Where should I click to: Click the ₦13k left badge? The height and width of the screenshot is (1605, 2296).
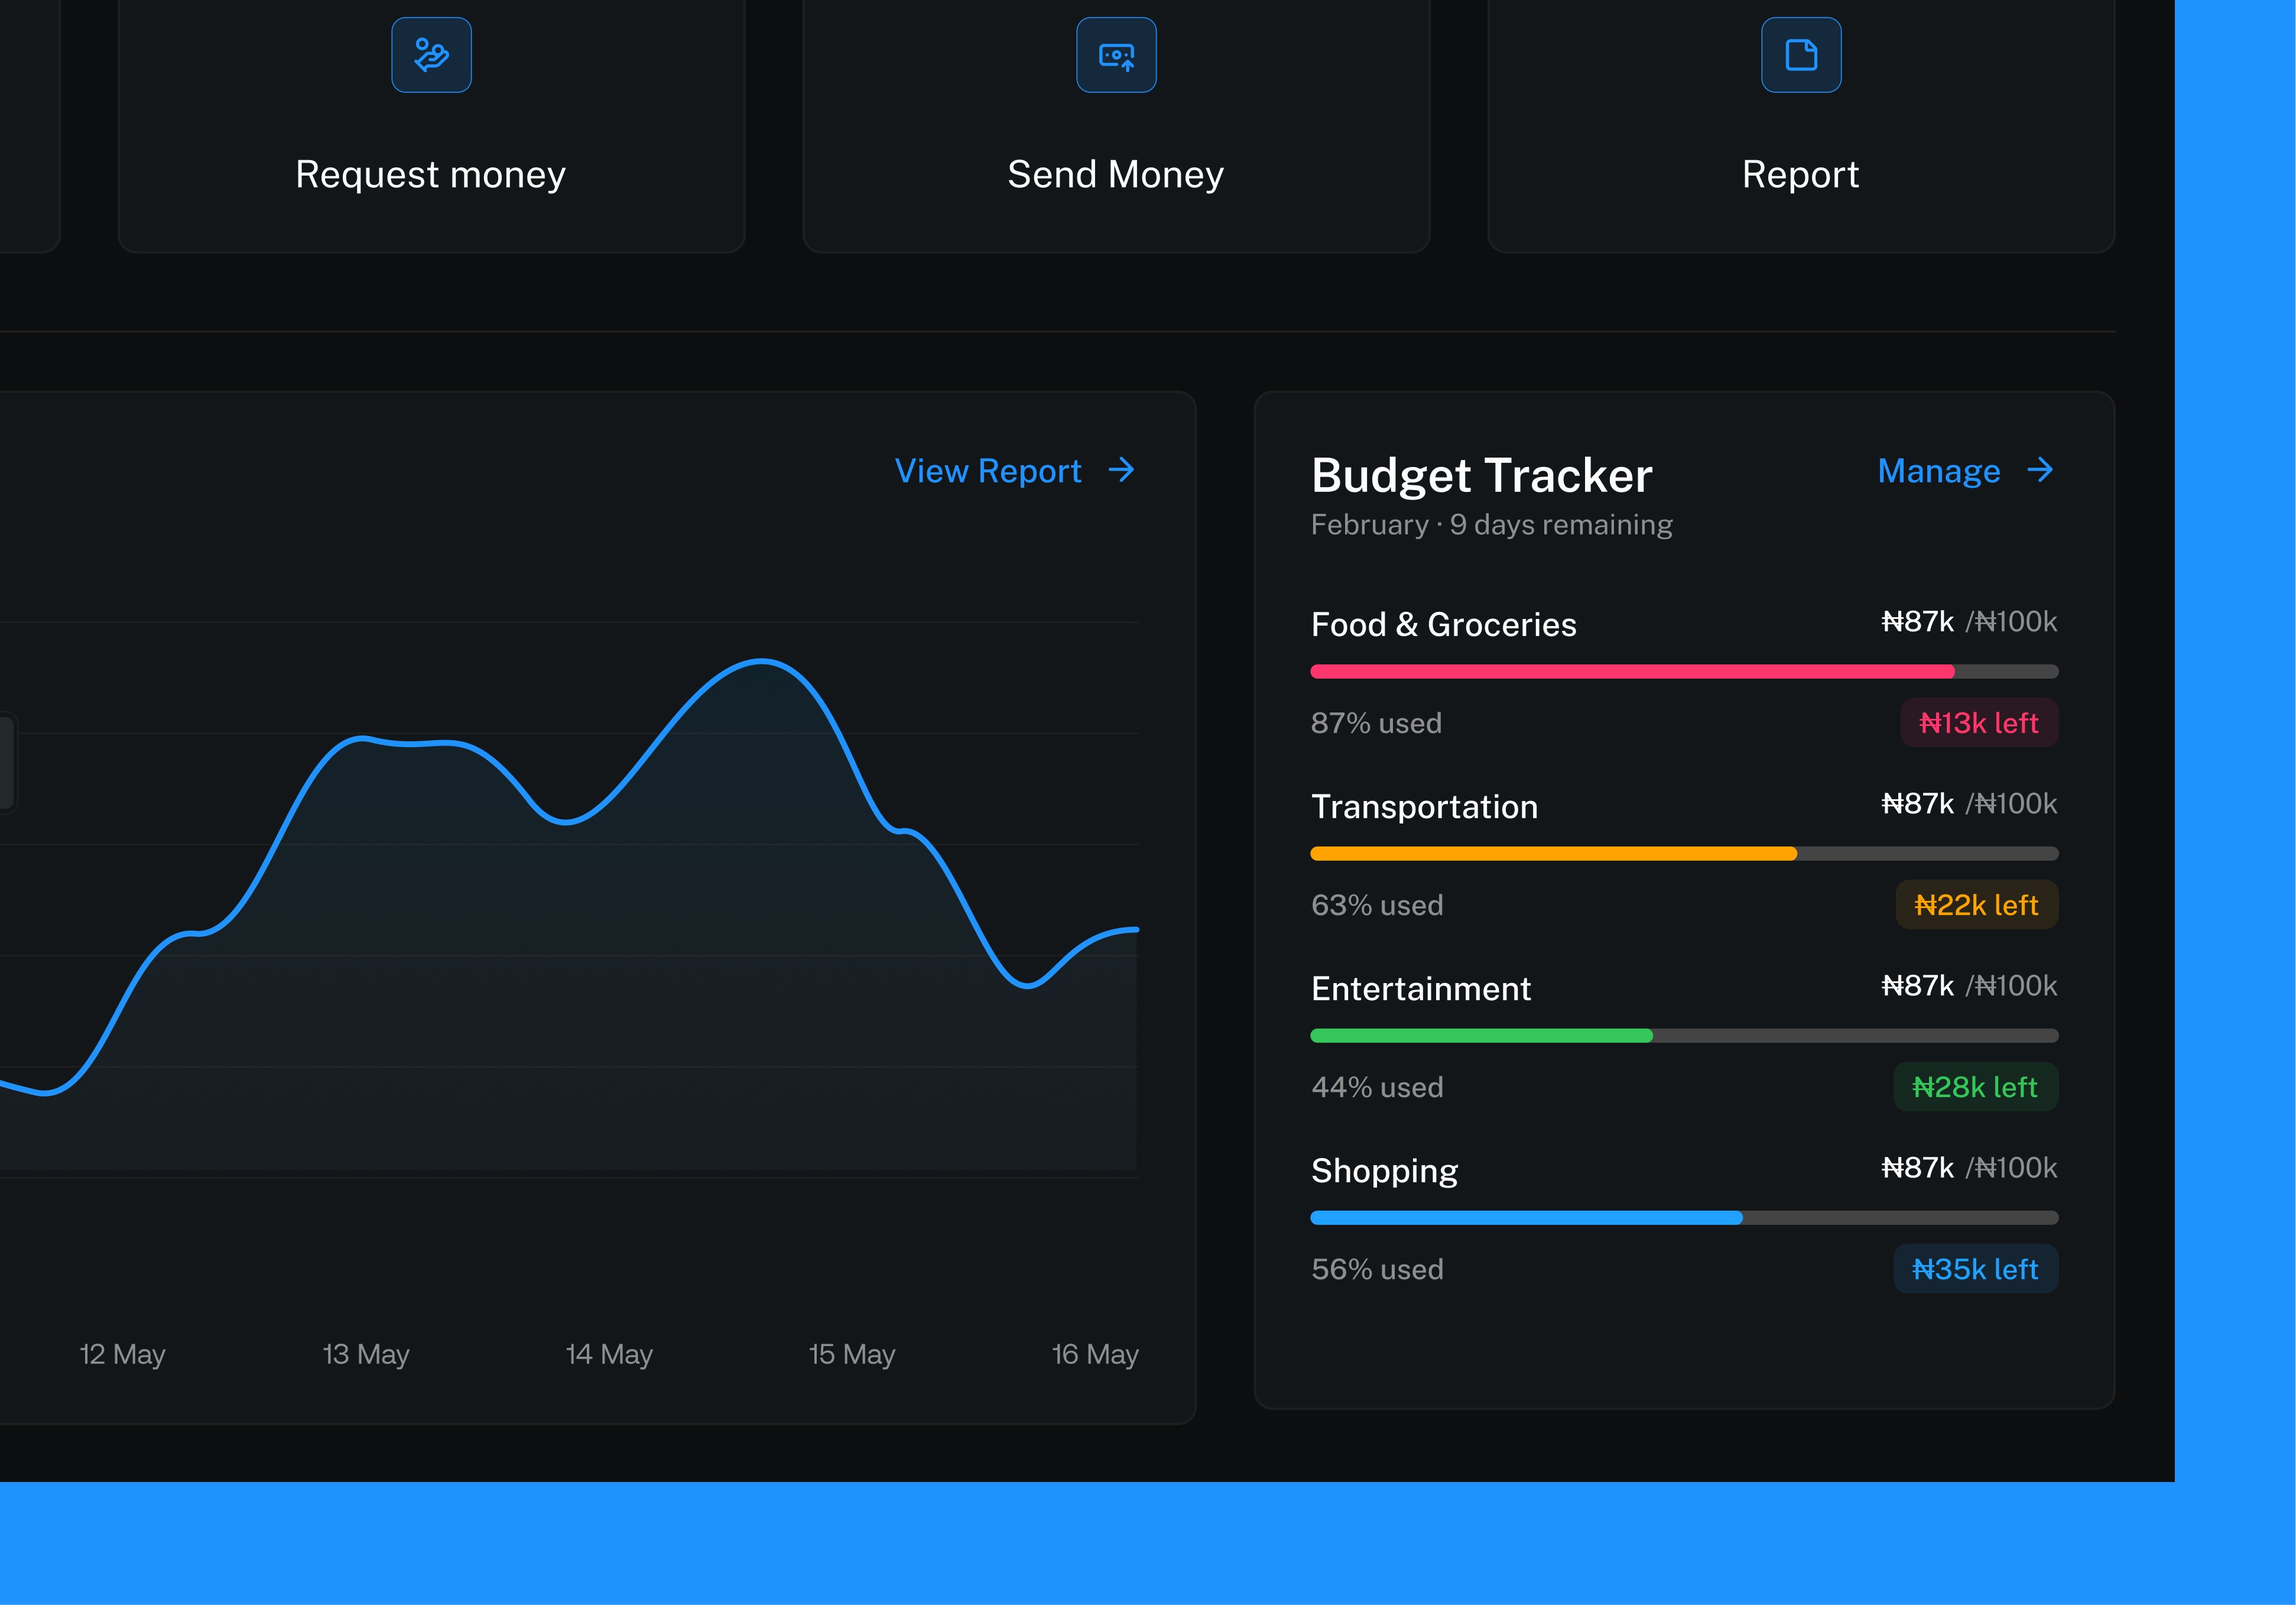(1978, 723)
